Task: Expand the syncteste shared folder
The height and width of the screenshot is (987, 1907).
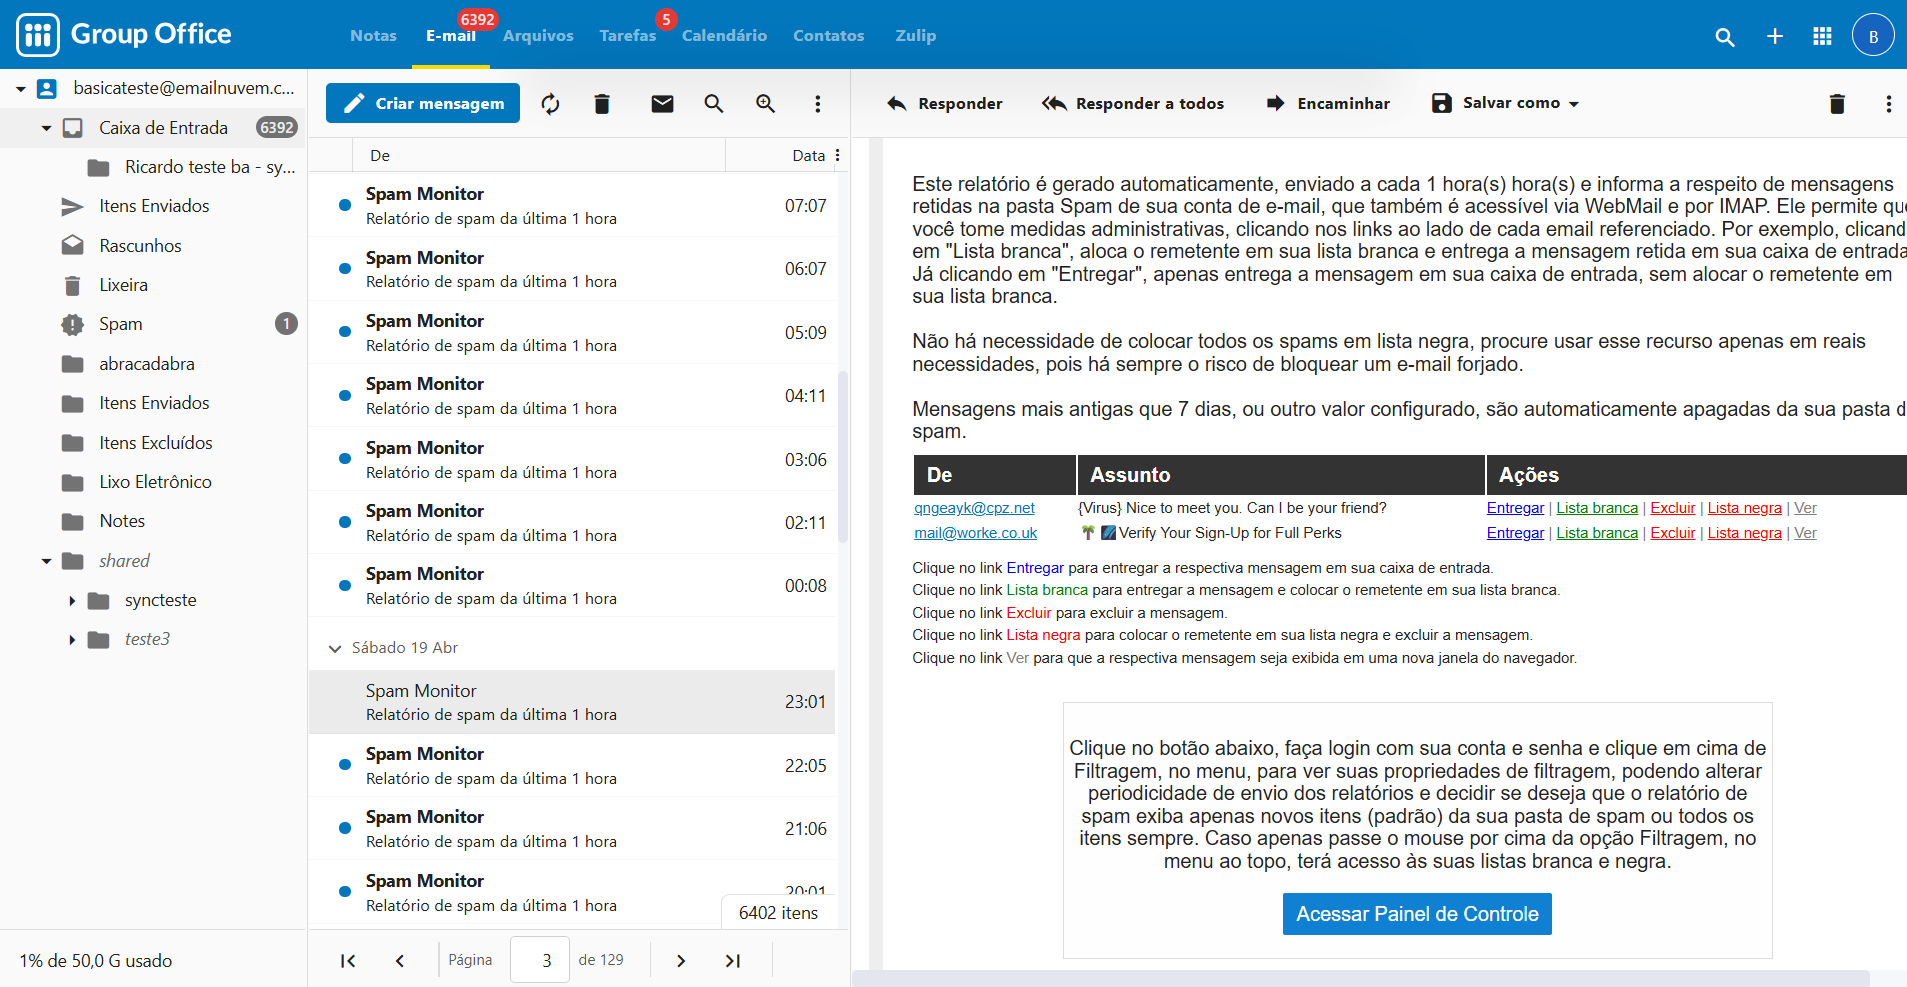Action: click(x=72, y=601)
